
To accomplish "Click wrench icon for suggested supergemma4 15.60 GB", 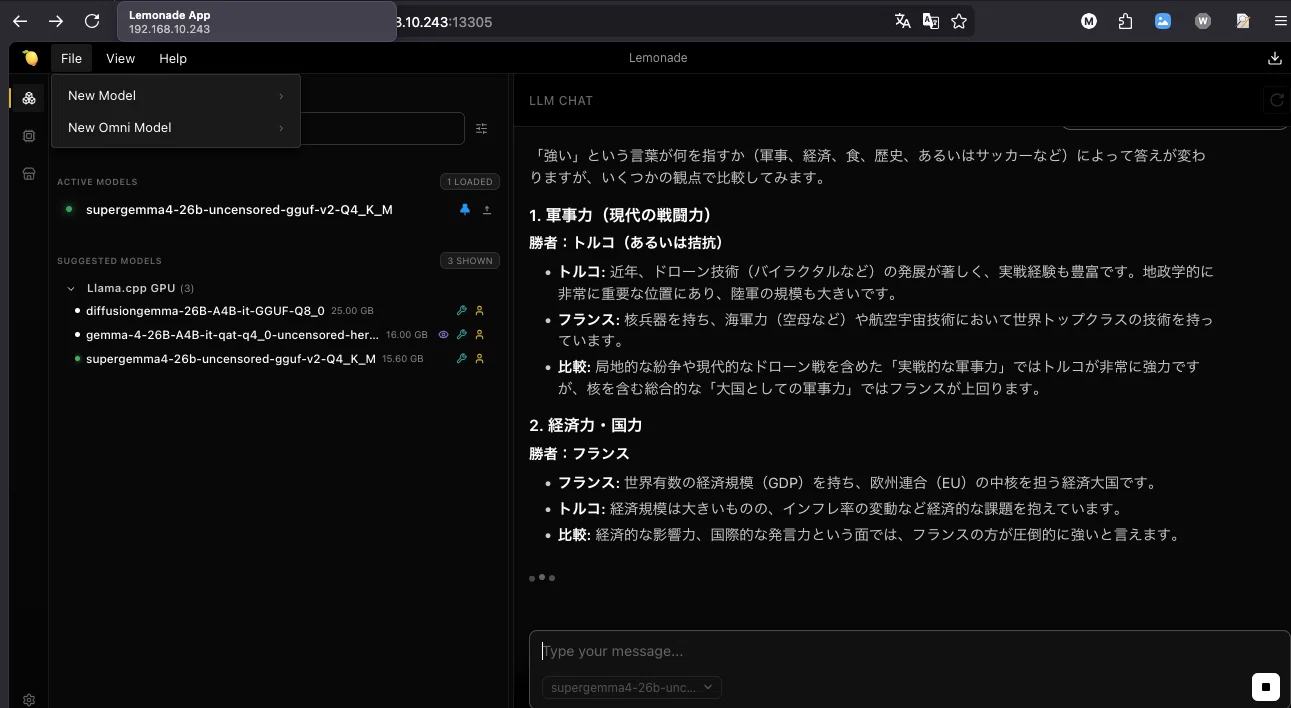I will click(x=461, y=359).
